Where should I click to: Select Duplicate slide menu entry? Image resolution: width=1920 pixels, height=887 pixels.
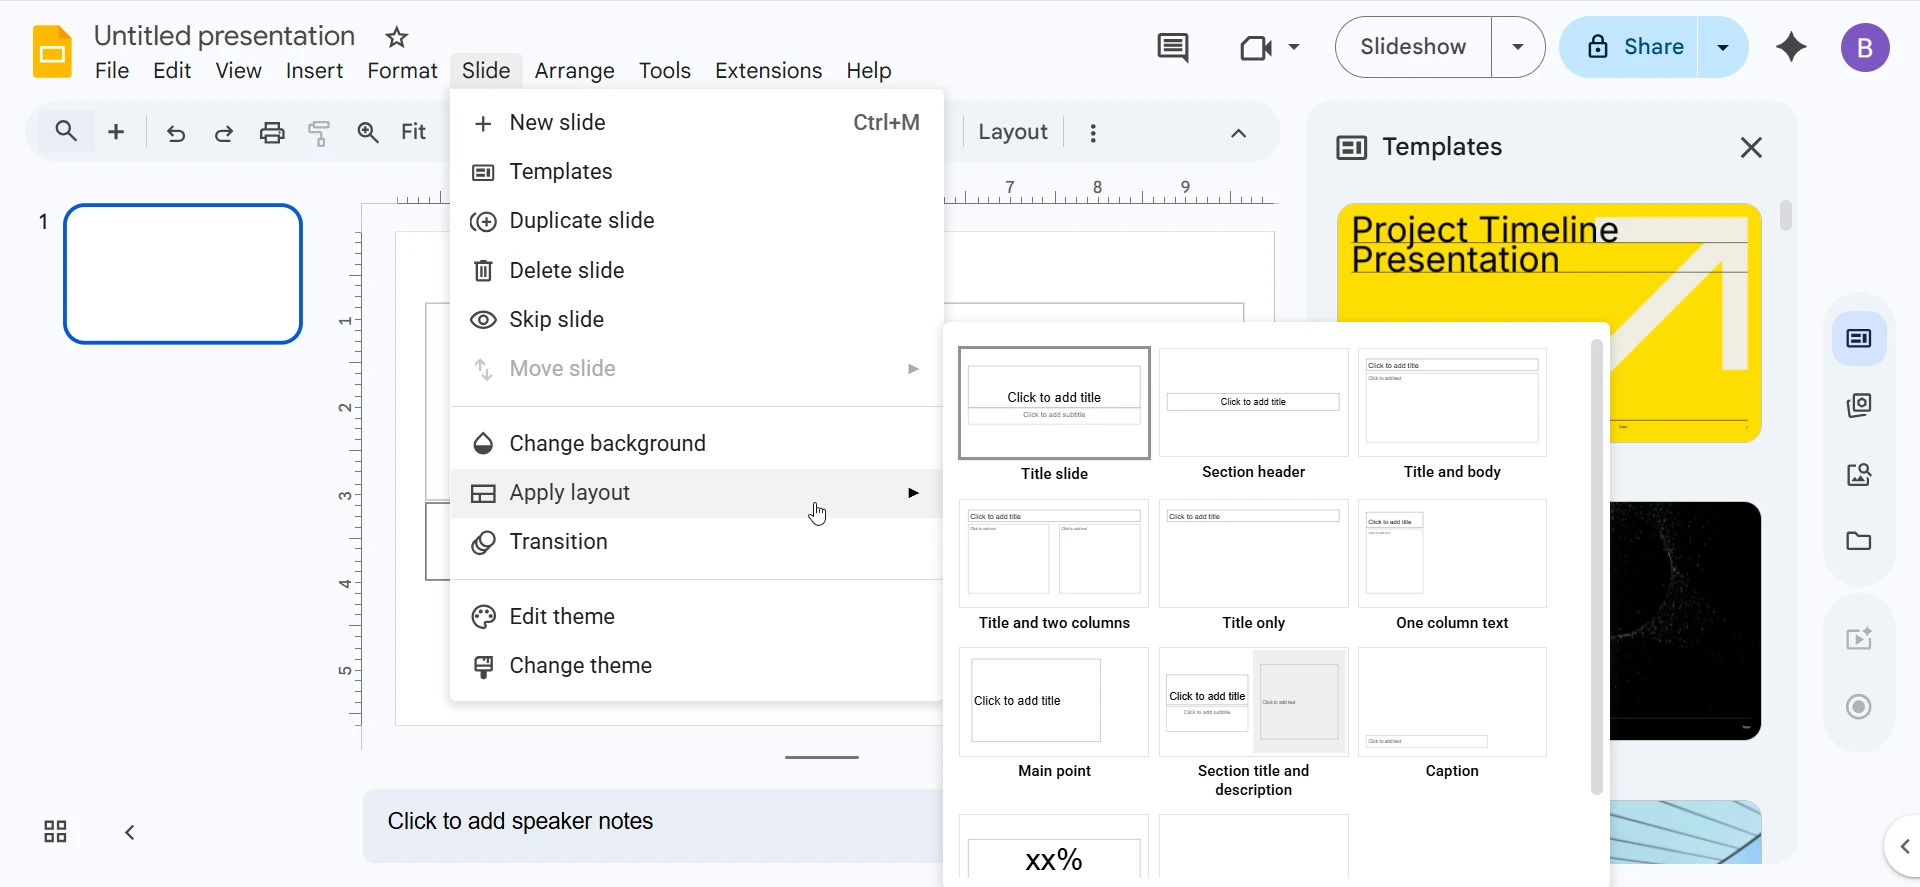click(581, 221)
